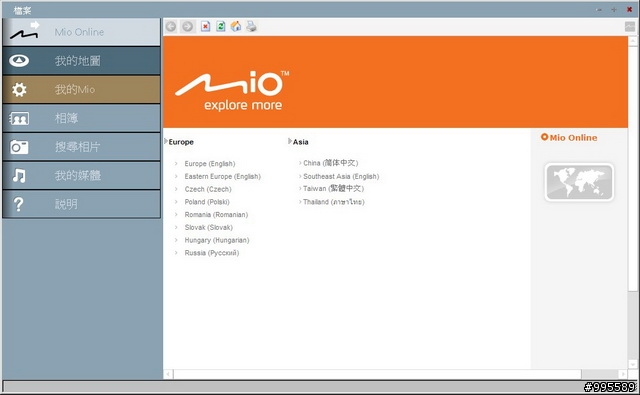Click the question mark icon beside 說明

18,204
